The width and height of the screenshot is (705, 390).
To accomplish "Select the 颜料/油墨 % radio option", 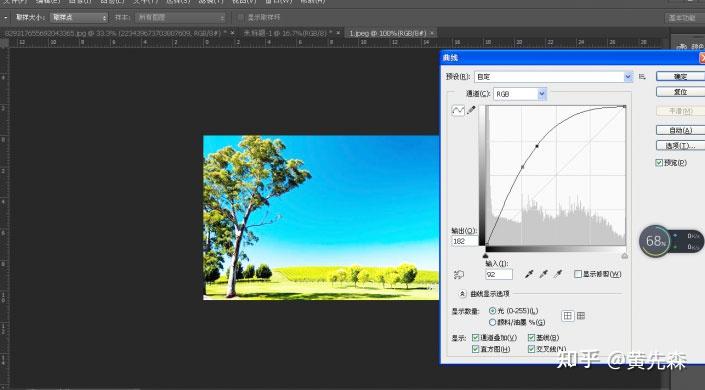I will point(492,323).
